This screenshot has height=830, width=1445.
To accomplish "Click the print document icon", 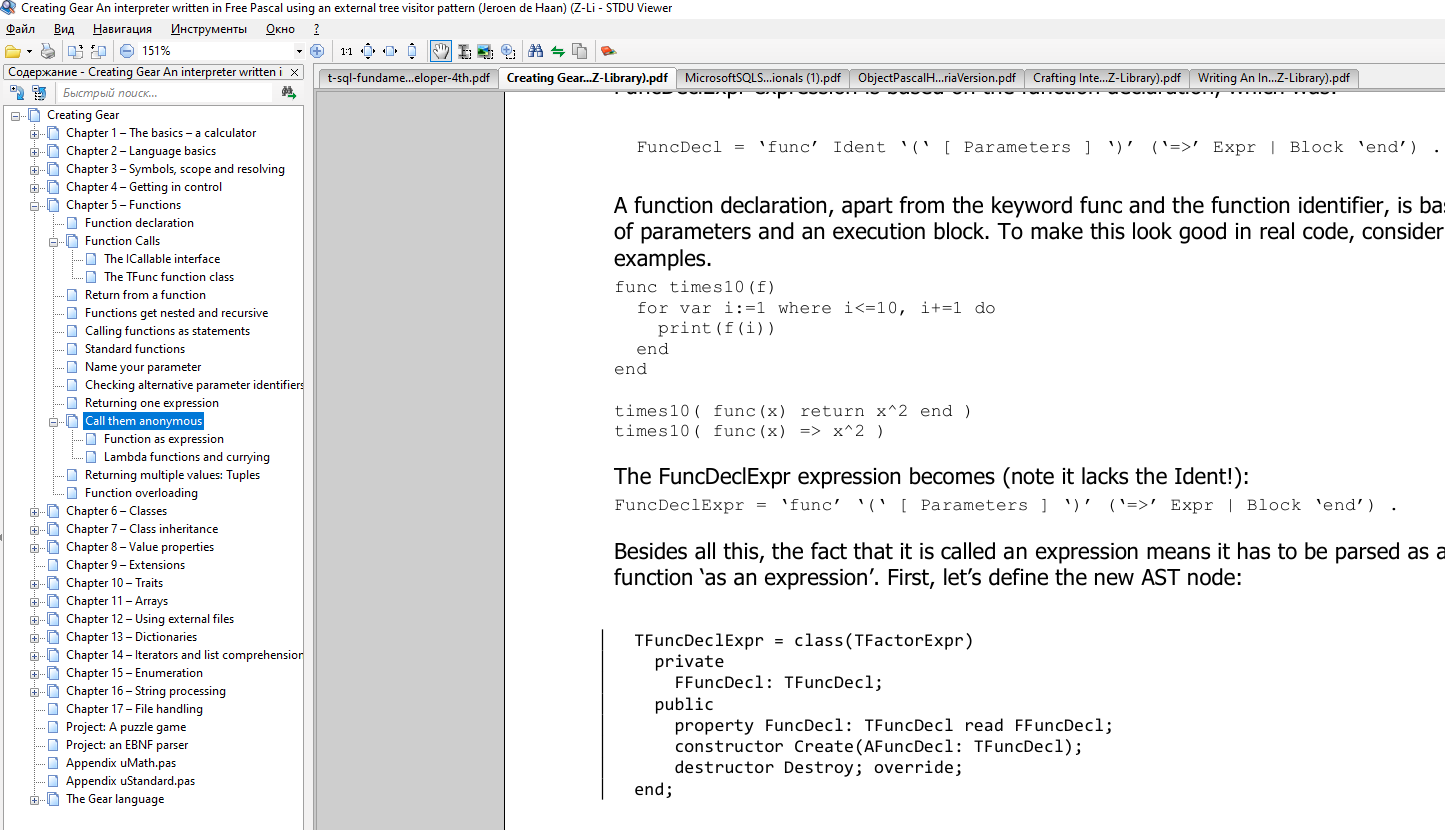I will pos(47,51).
